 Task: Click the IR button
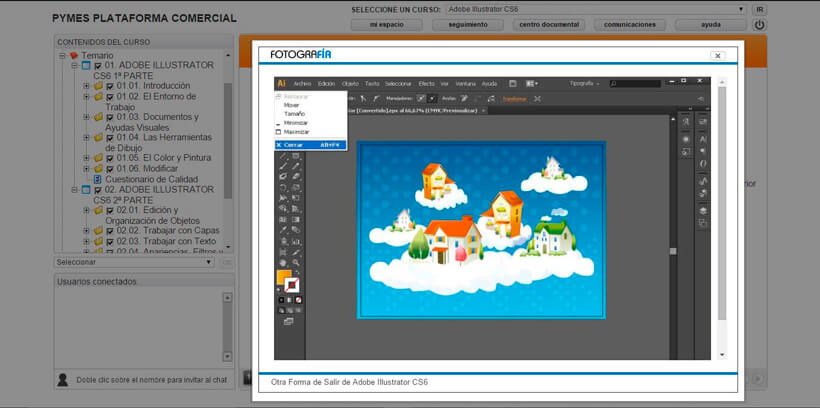(759, 9)
